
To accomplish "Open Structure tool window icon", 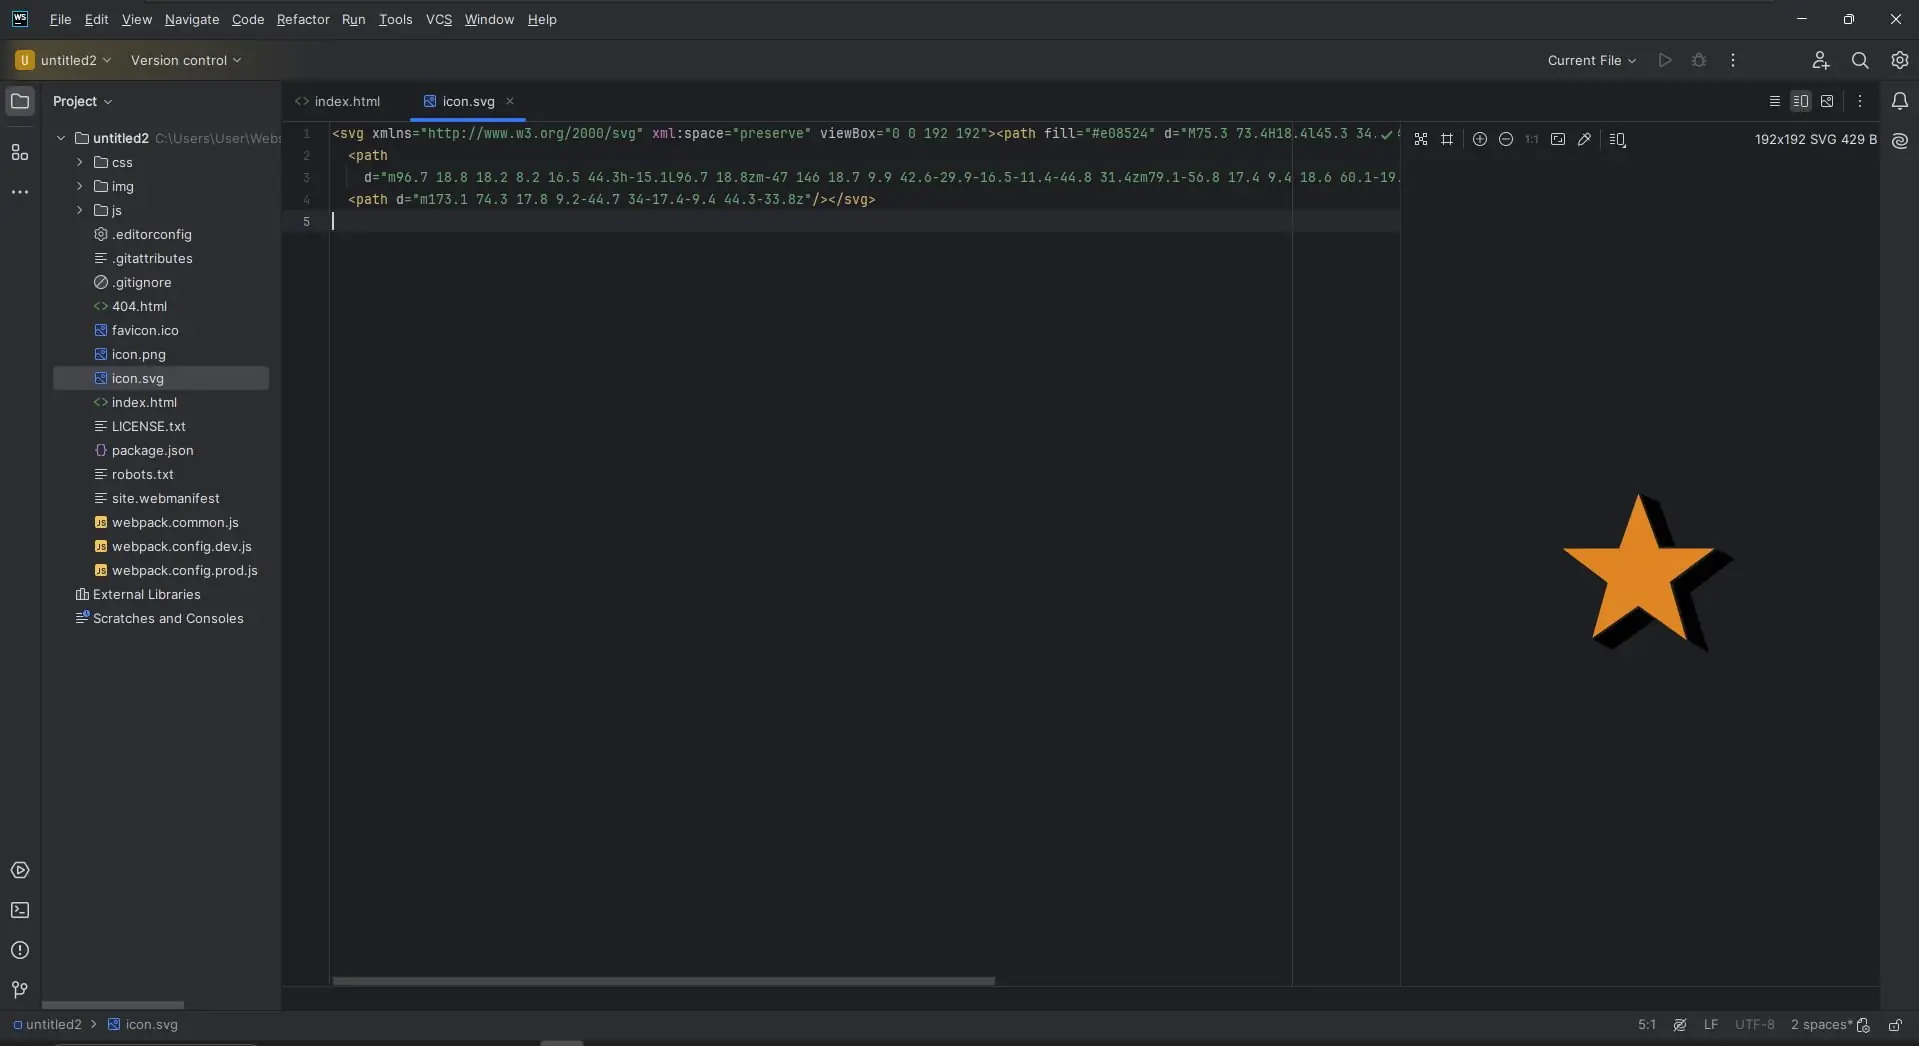I will 20,152.
